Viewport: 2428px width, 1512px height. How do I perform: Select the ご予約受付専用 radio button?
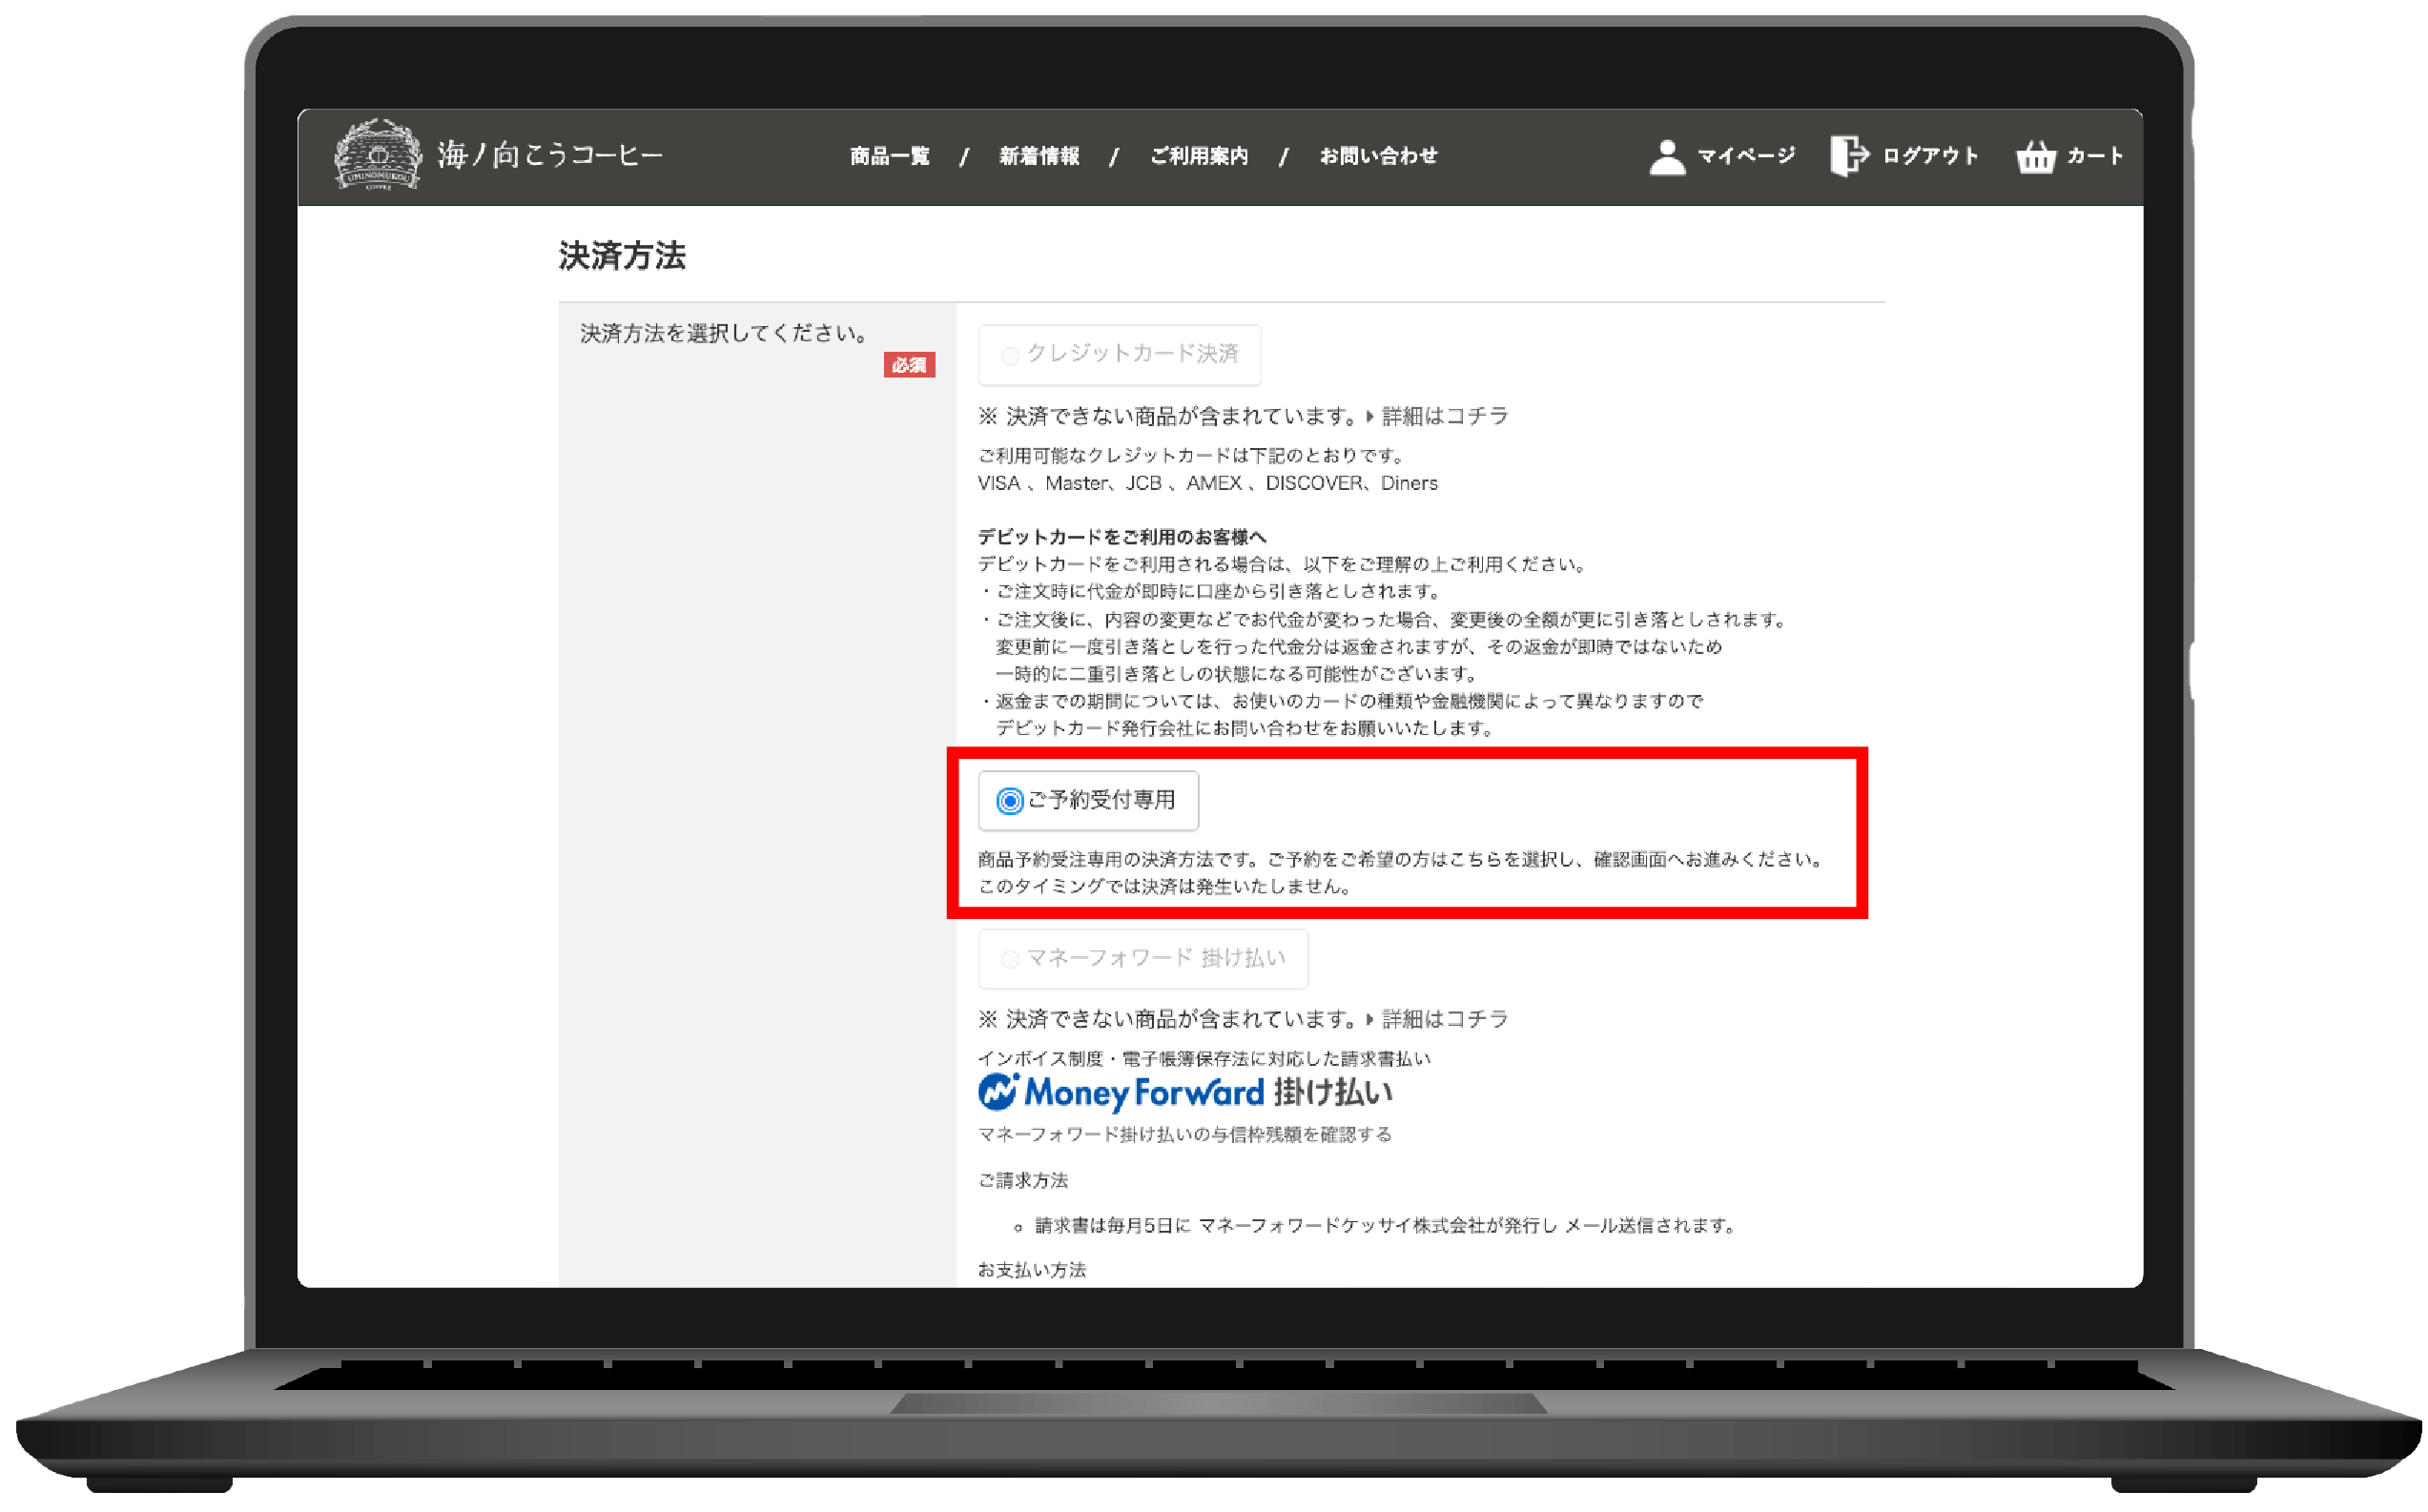tap(1010, 801)
